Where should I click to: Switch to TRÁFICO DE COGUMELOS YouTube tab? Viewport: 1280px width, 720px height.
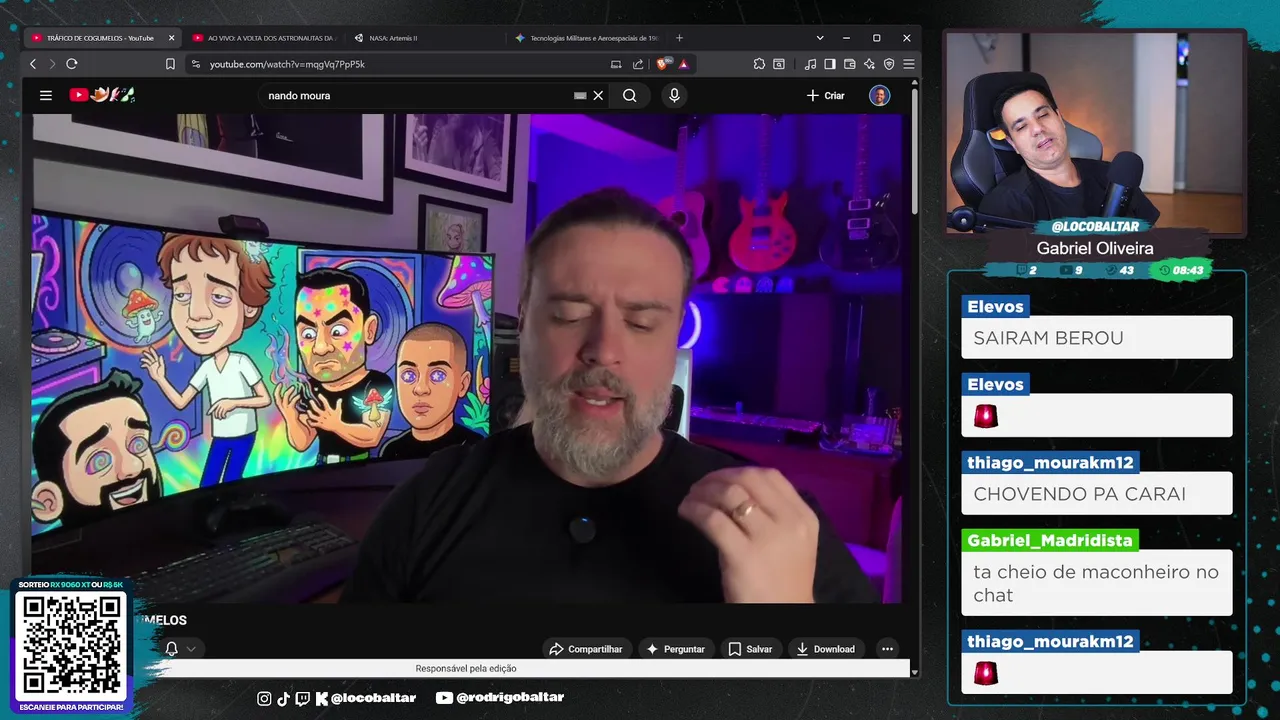point(100,38)
